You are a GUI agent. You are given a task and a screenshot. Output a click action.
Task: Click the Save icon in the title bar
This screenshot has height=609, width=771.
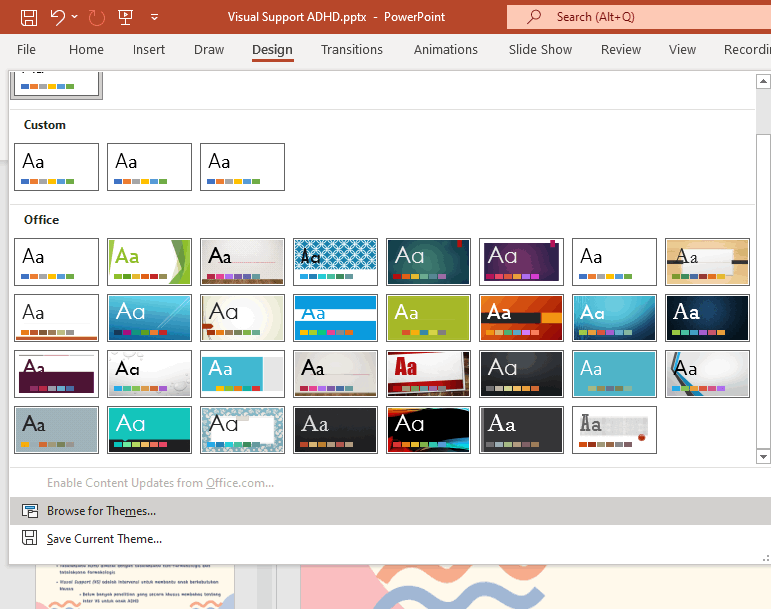click(29, 17)
